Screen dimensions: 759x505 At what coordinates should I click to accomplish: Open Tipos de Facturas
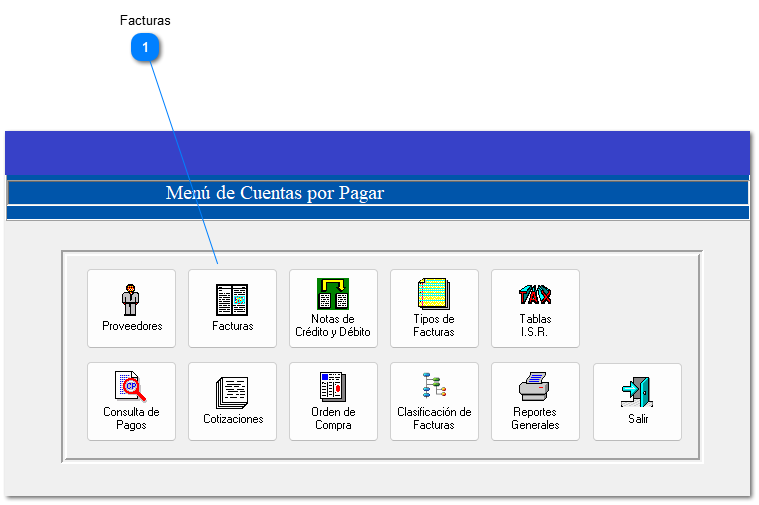click(434, 308)
